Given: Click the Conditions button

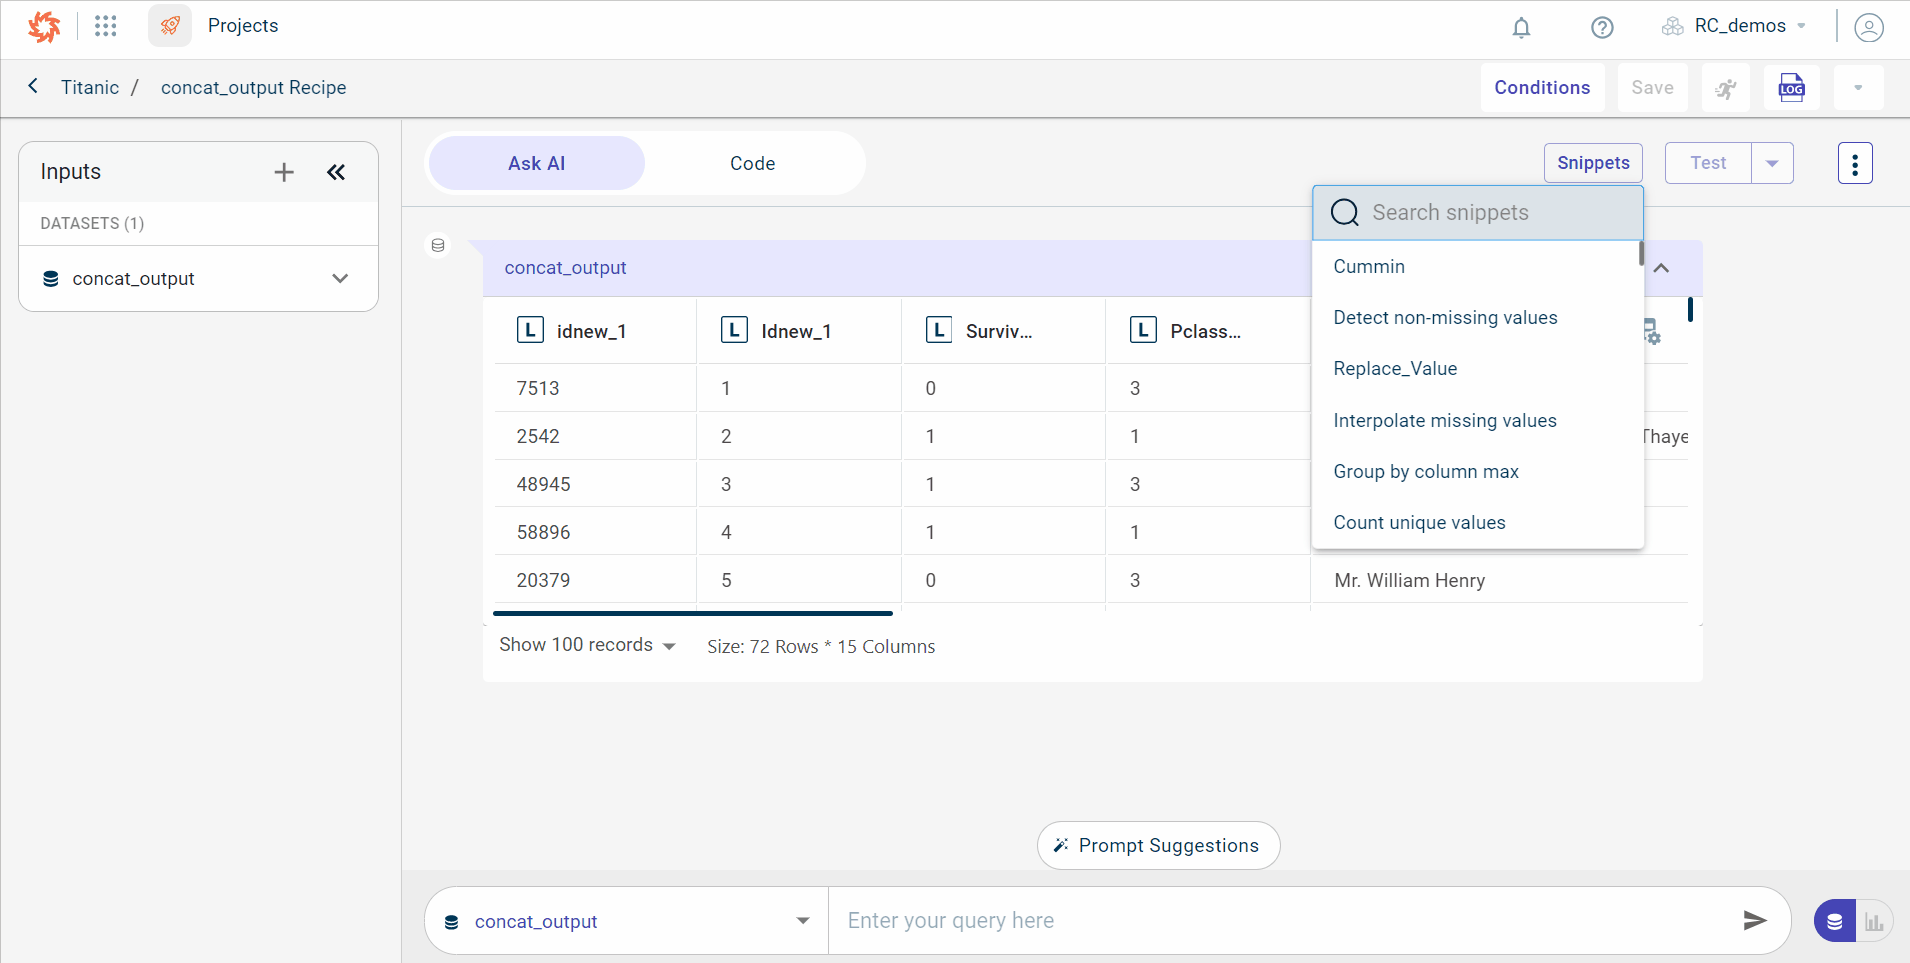Looking at the screenshot, I should point(1542,88).
